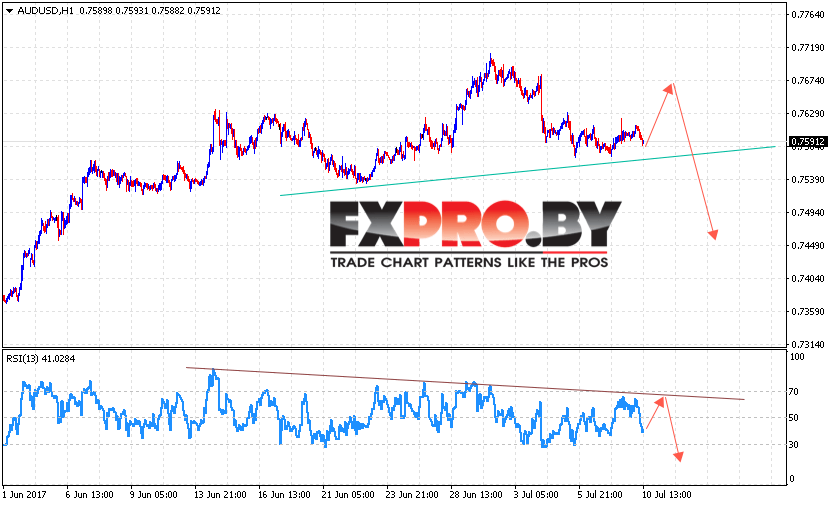Click the 0.74490 price axis label
829x506 pixels.
[x=808, y=245]
